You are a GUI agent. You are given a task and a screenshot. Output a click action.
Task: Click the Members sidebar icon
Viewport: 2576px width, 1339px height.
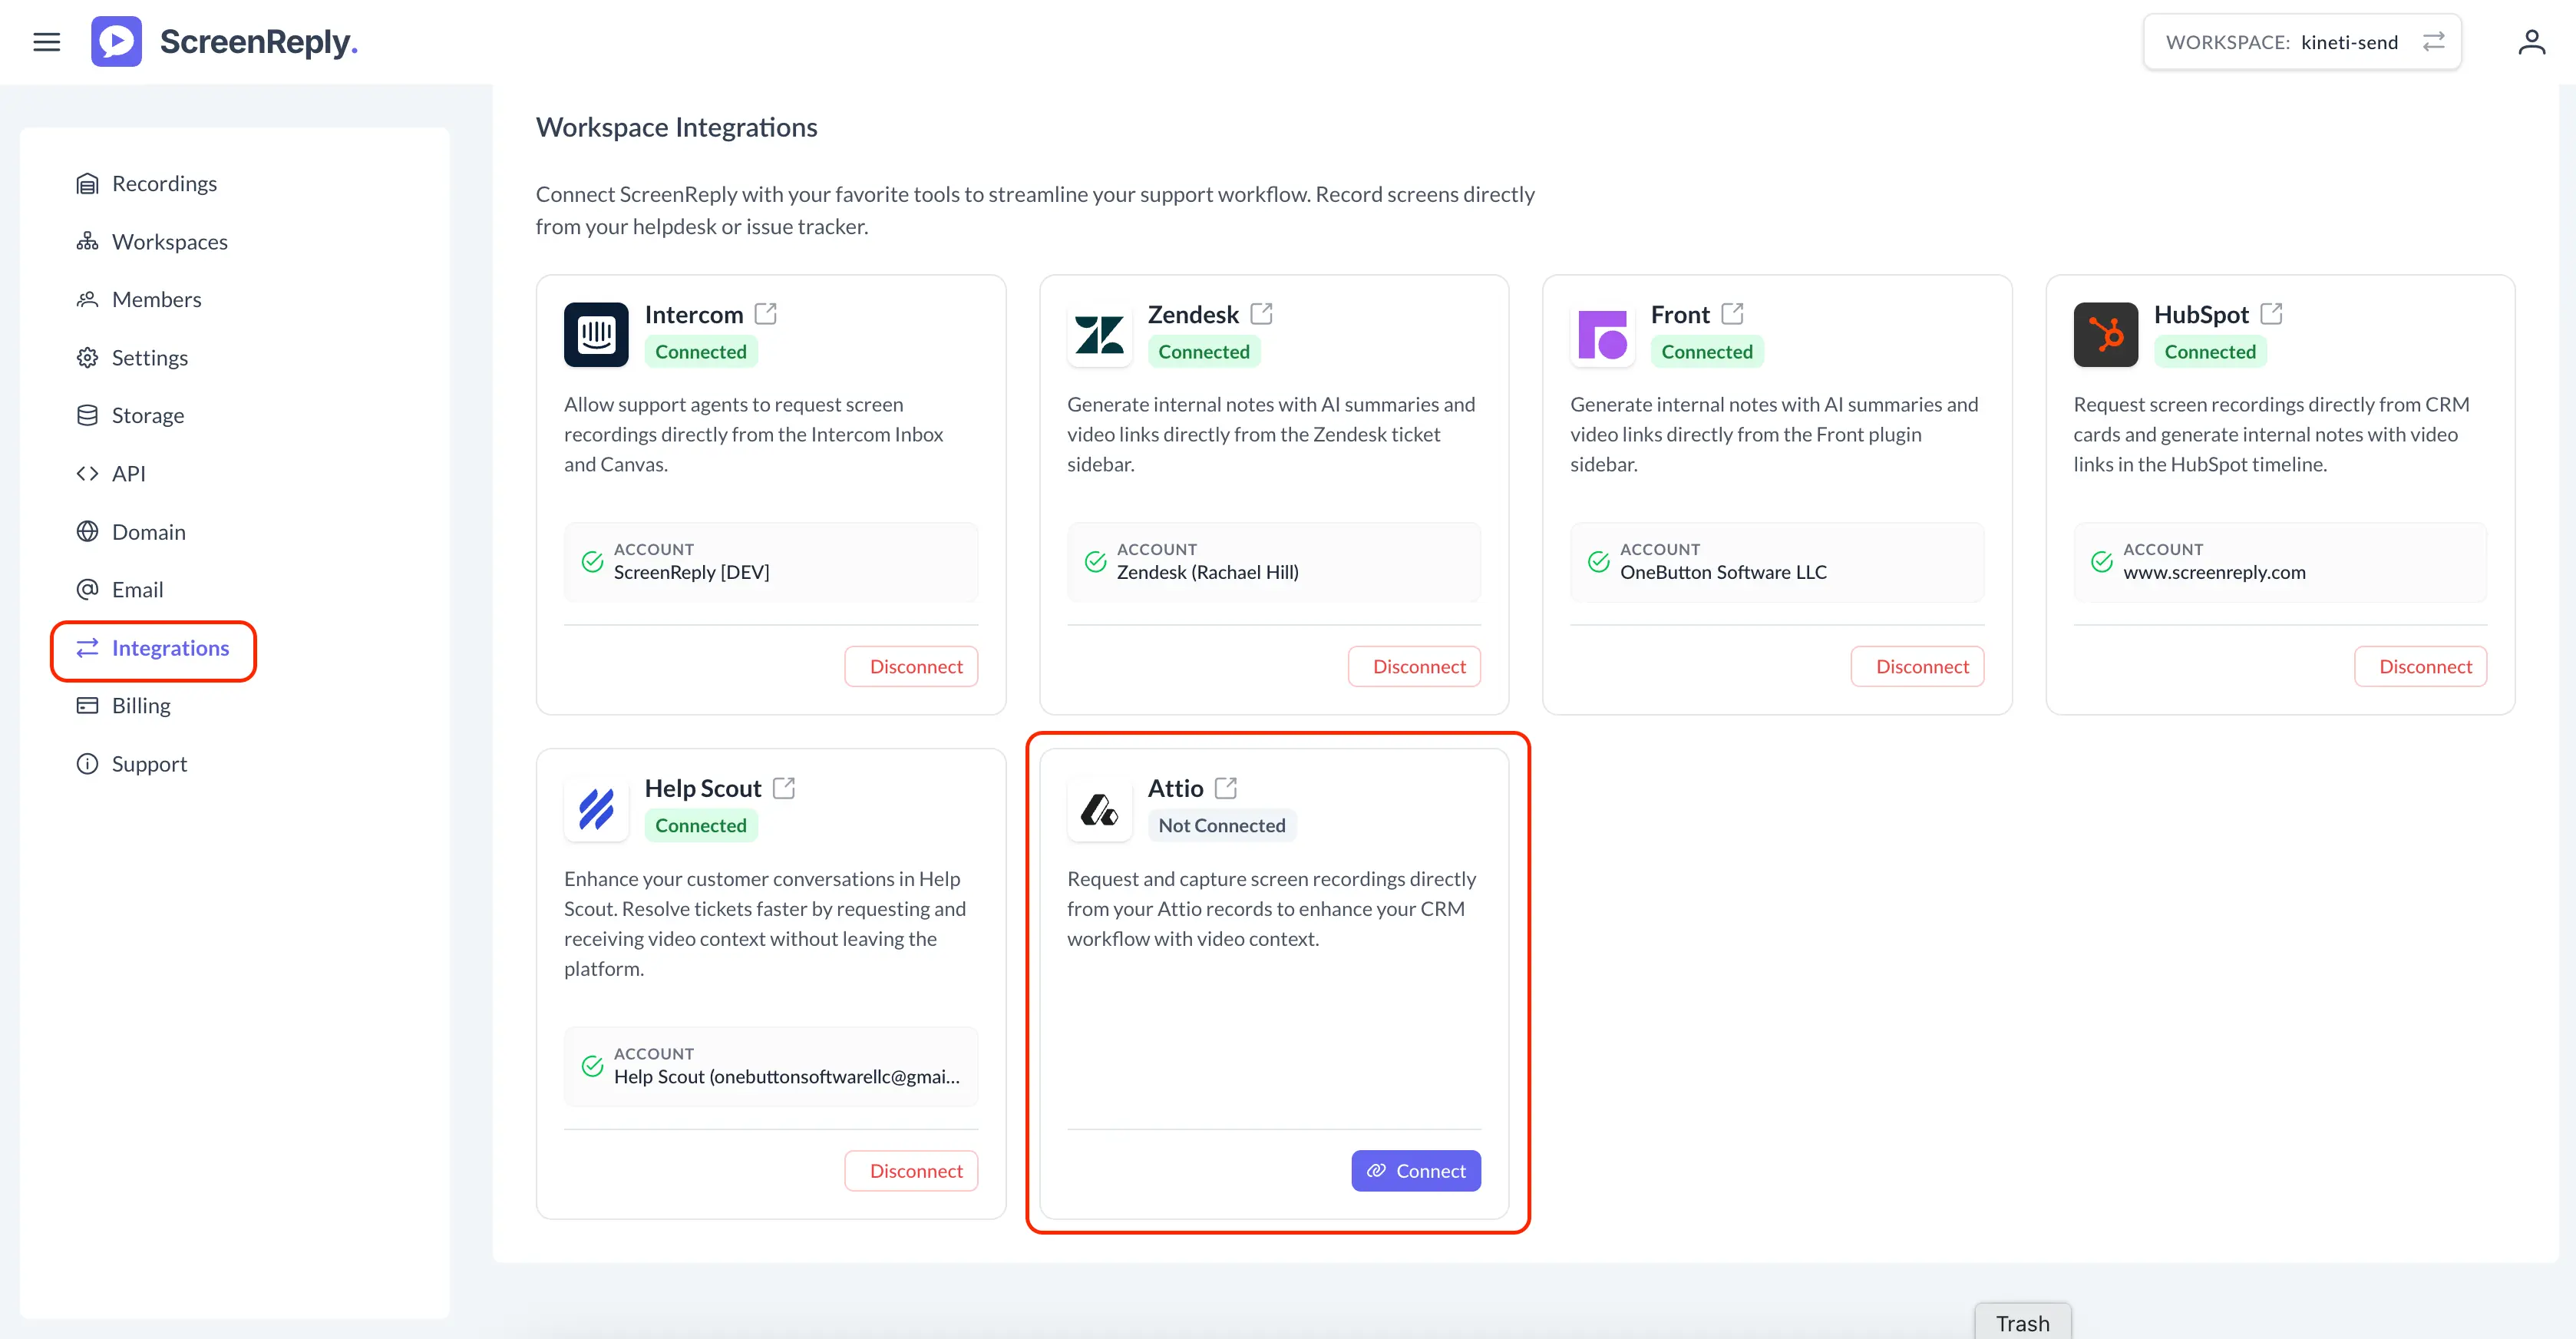pyautogui.click(x=88, y=300)
